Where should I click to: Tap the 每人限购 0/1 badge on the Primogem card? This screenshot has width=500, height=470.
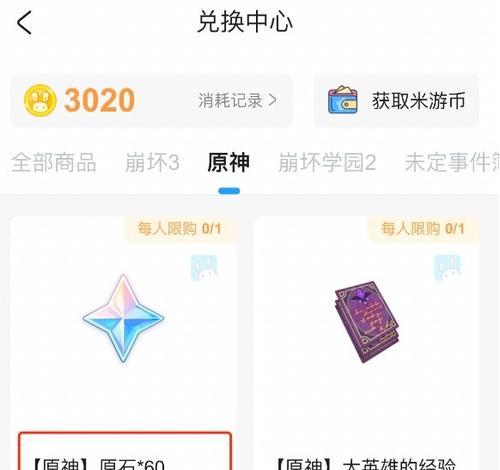pyautogui.click(x=180, y=229)
